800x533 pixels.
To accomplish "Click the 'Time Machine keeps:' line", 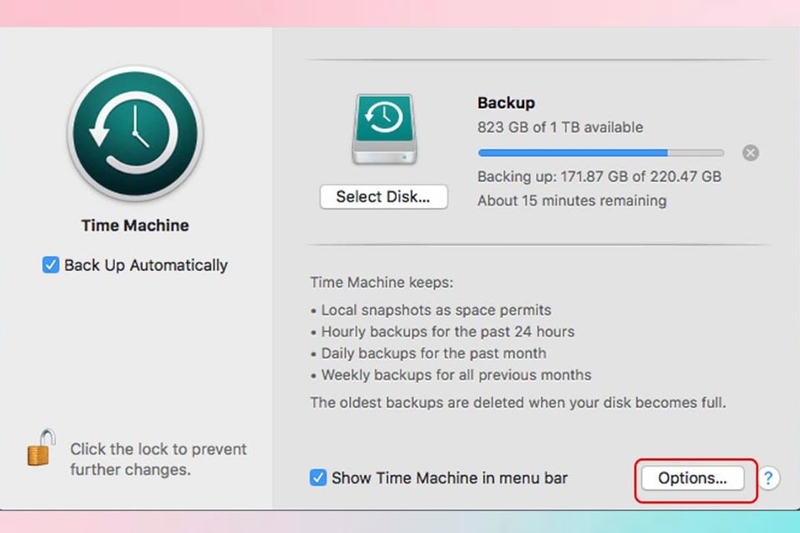I will pos(382,283).
